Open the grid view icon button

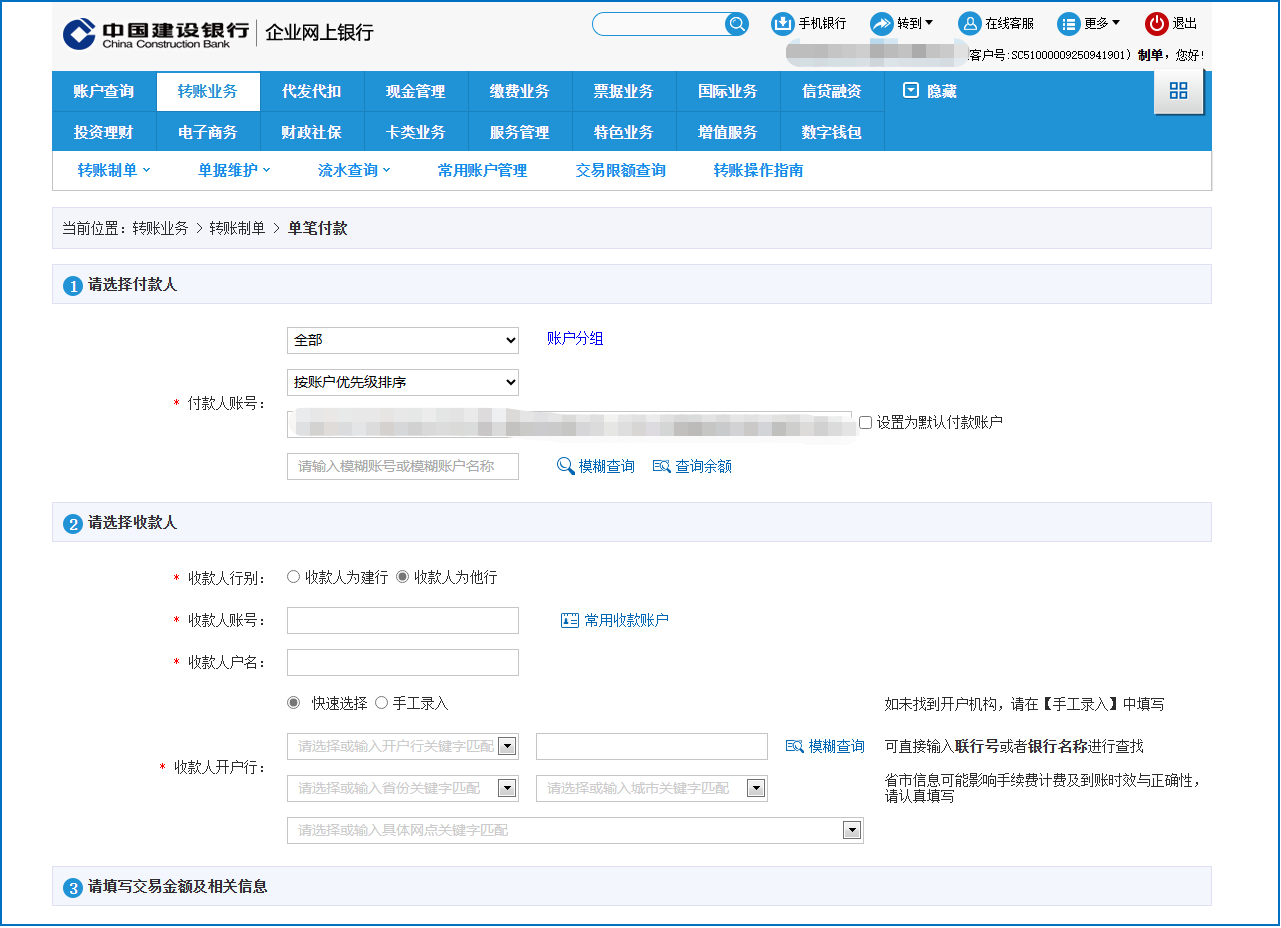[1178, 91]
